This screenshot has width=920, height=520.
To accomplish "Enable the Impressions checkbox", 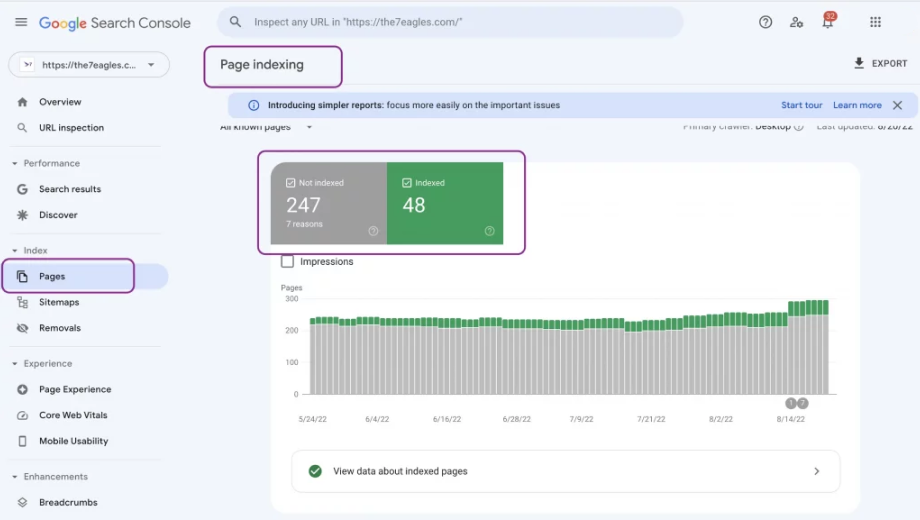I will (288, 262).
